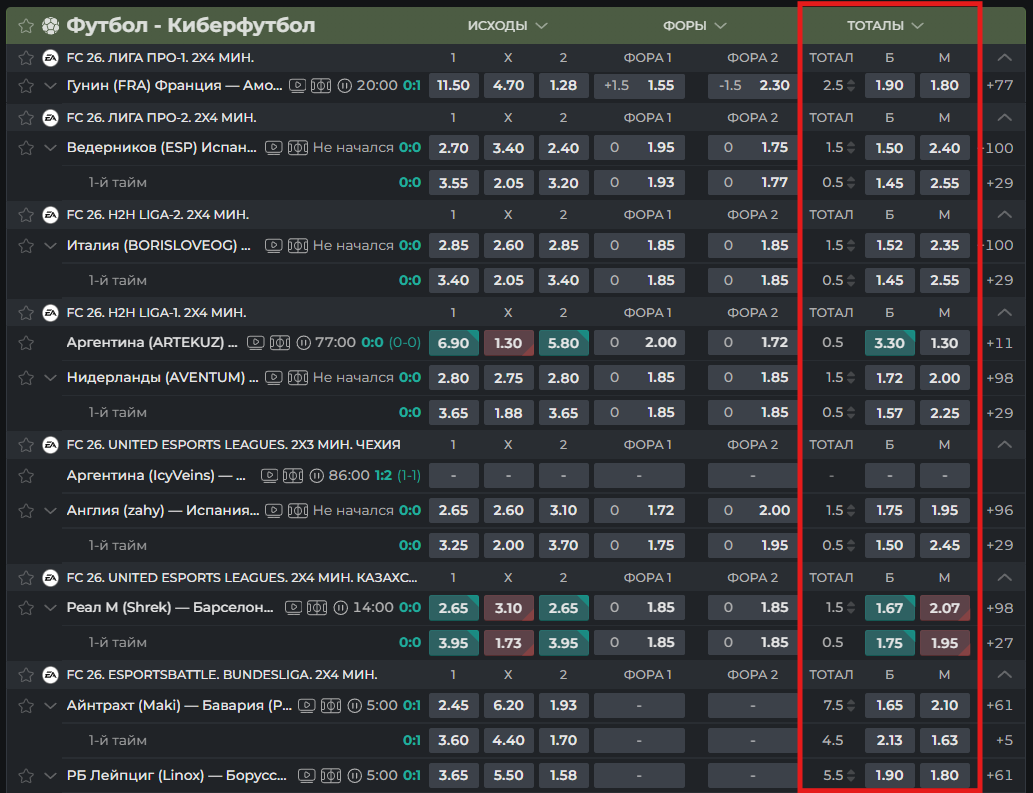The height and width of the screenshot is (793, 1033).
Task: Collapse the Нидерланды (AVENTUM) match row chevron
Action: click(51, 378)
